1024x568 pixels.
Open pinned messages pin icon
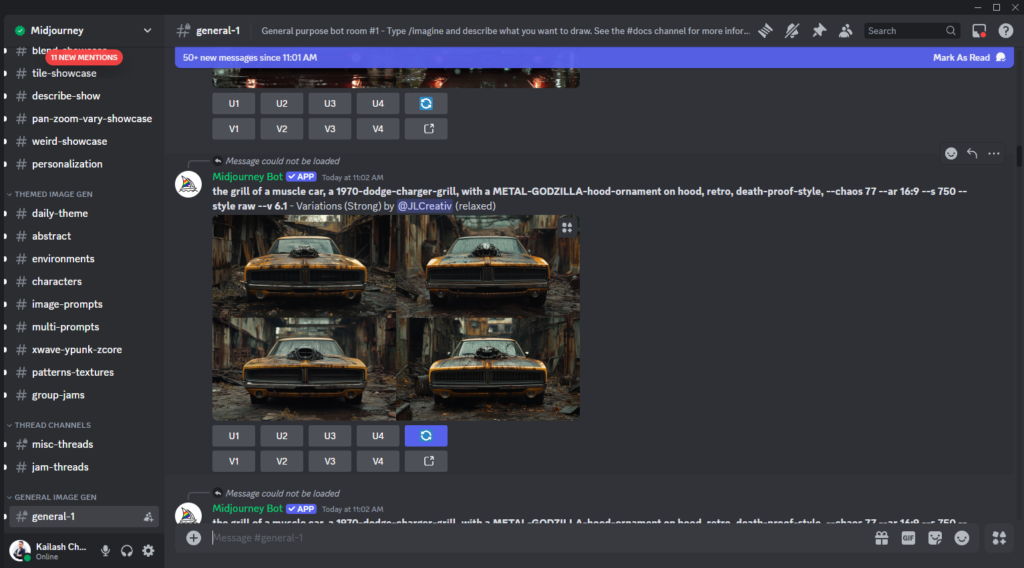click(819, 31)
